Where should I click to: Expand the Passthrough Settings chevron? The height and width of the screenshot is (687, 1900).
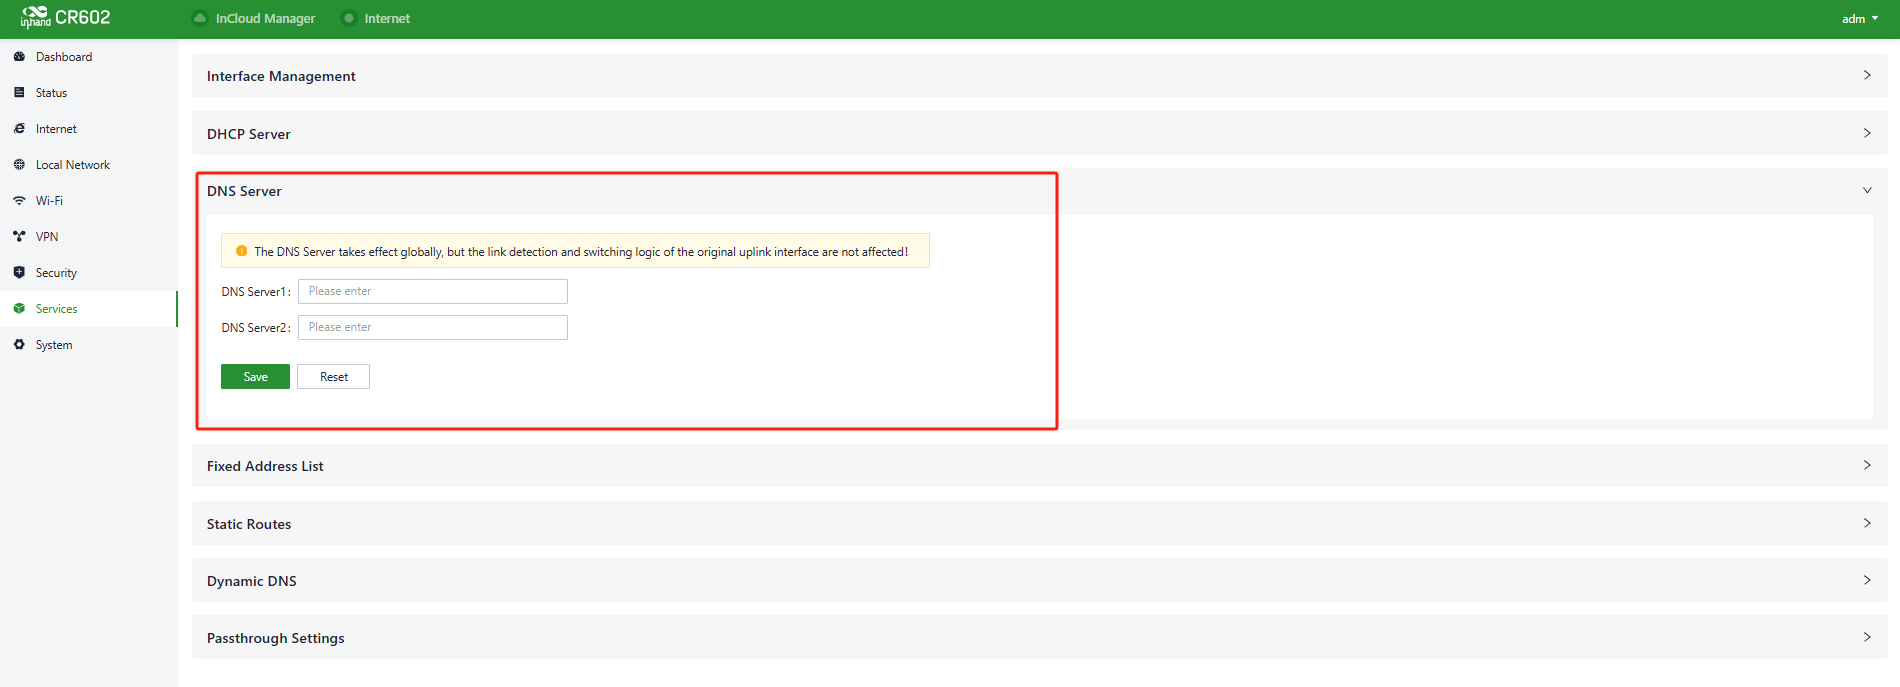click(x=1867, y=637)
